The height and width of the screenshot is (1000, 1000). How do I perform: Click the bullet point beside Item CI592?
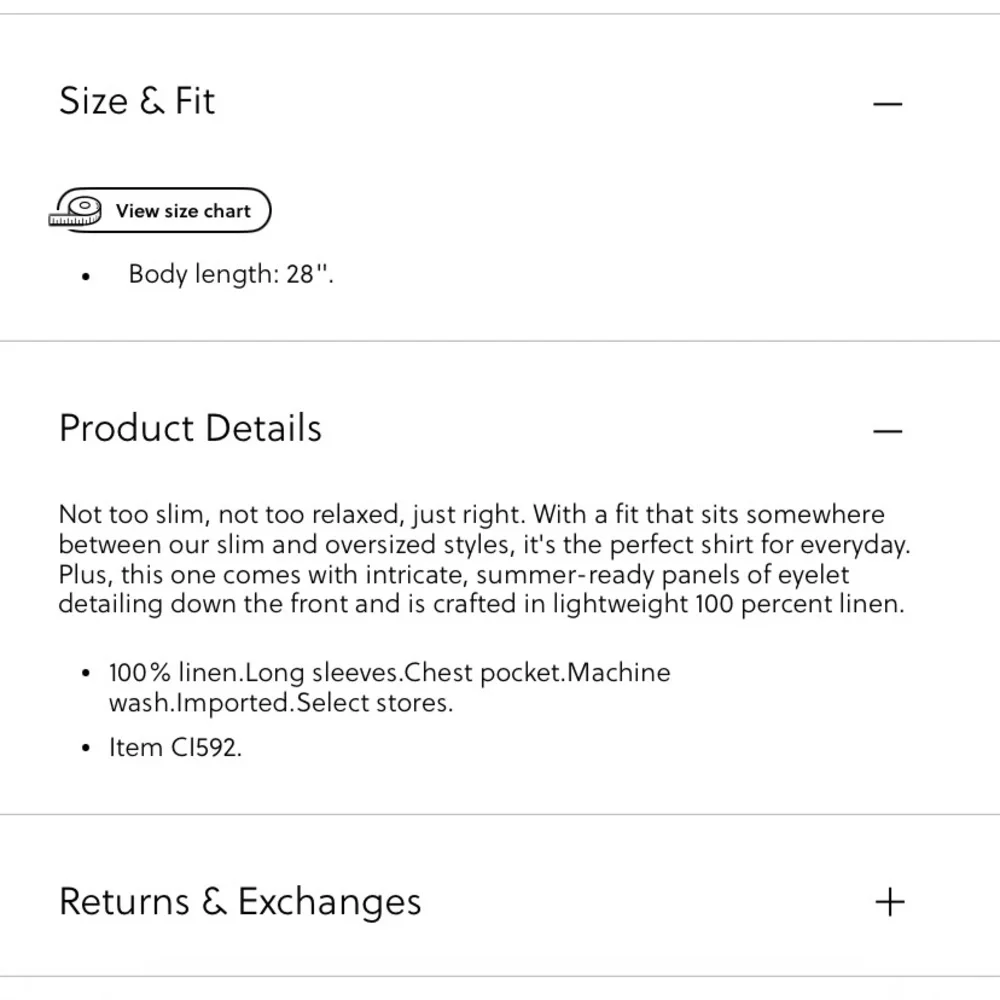pos(86,748)
